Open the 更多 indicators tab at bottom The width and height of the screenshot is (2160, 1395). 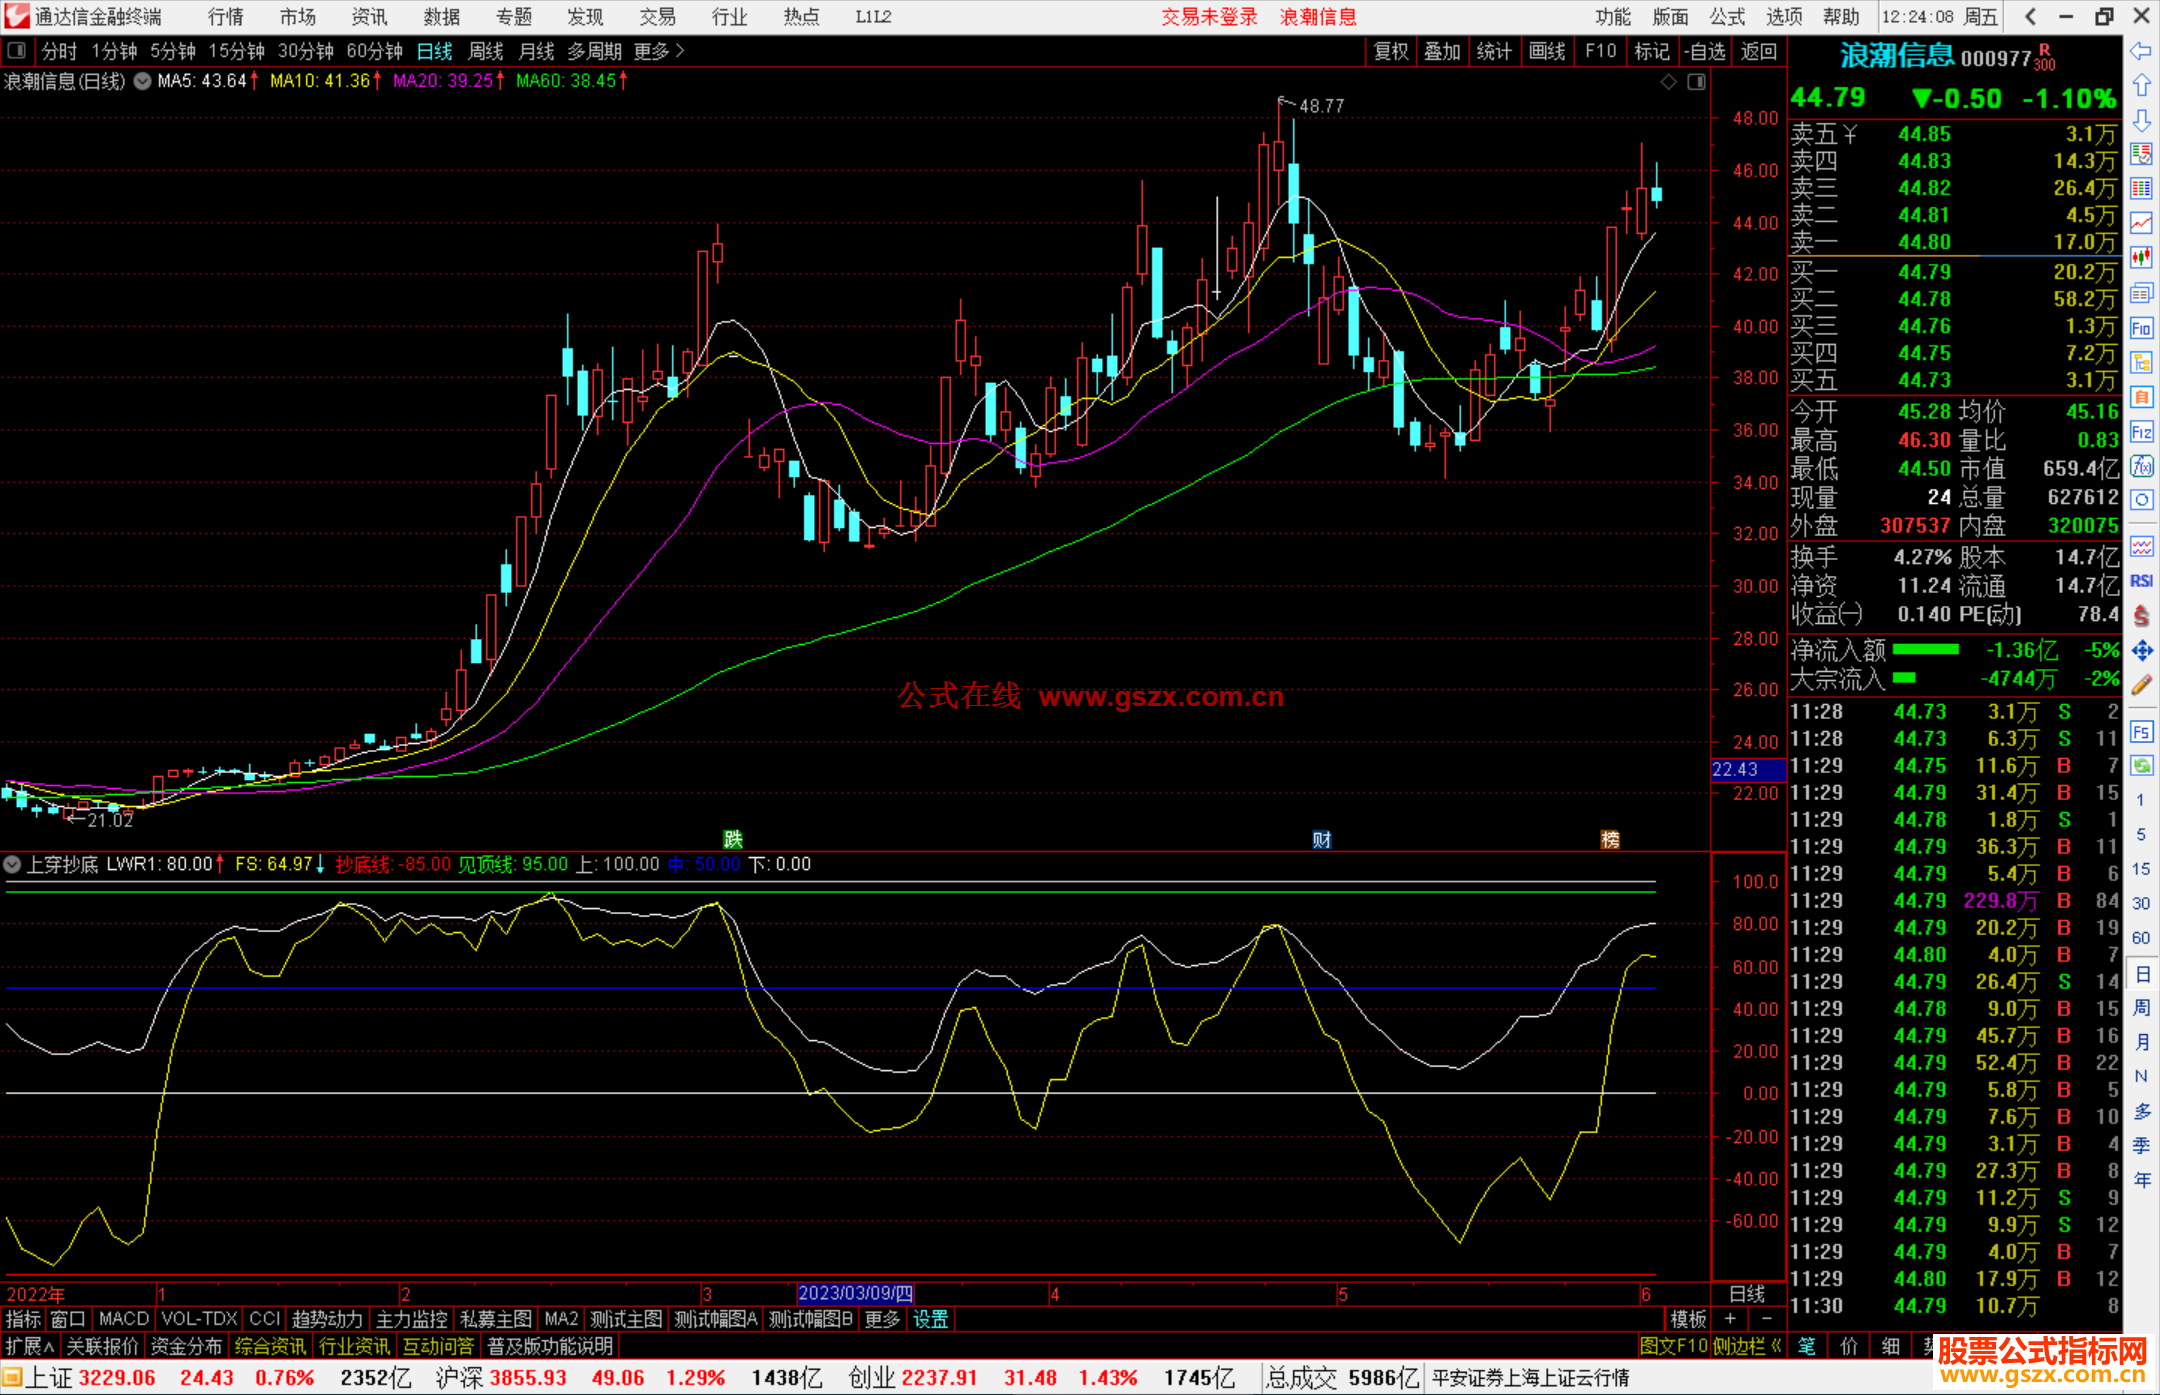click(x=882, y=1319)
